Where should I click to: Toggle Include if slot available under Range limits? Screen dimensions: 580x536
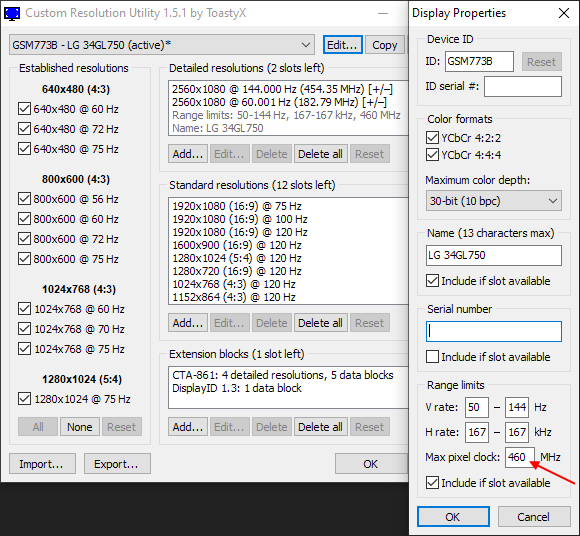point(432,483)
